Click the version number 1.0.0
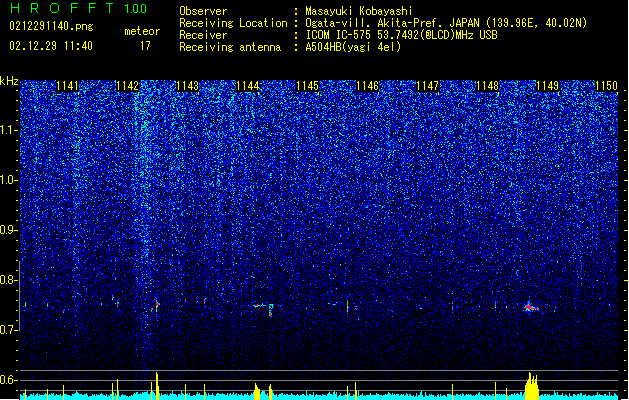The width and height of the screenshot is (629, 400). (135, 8)
